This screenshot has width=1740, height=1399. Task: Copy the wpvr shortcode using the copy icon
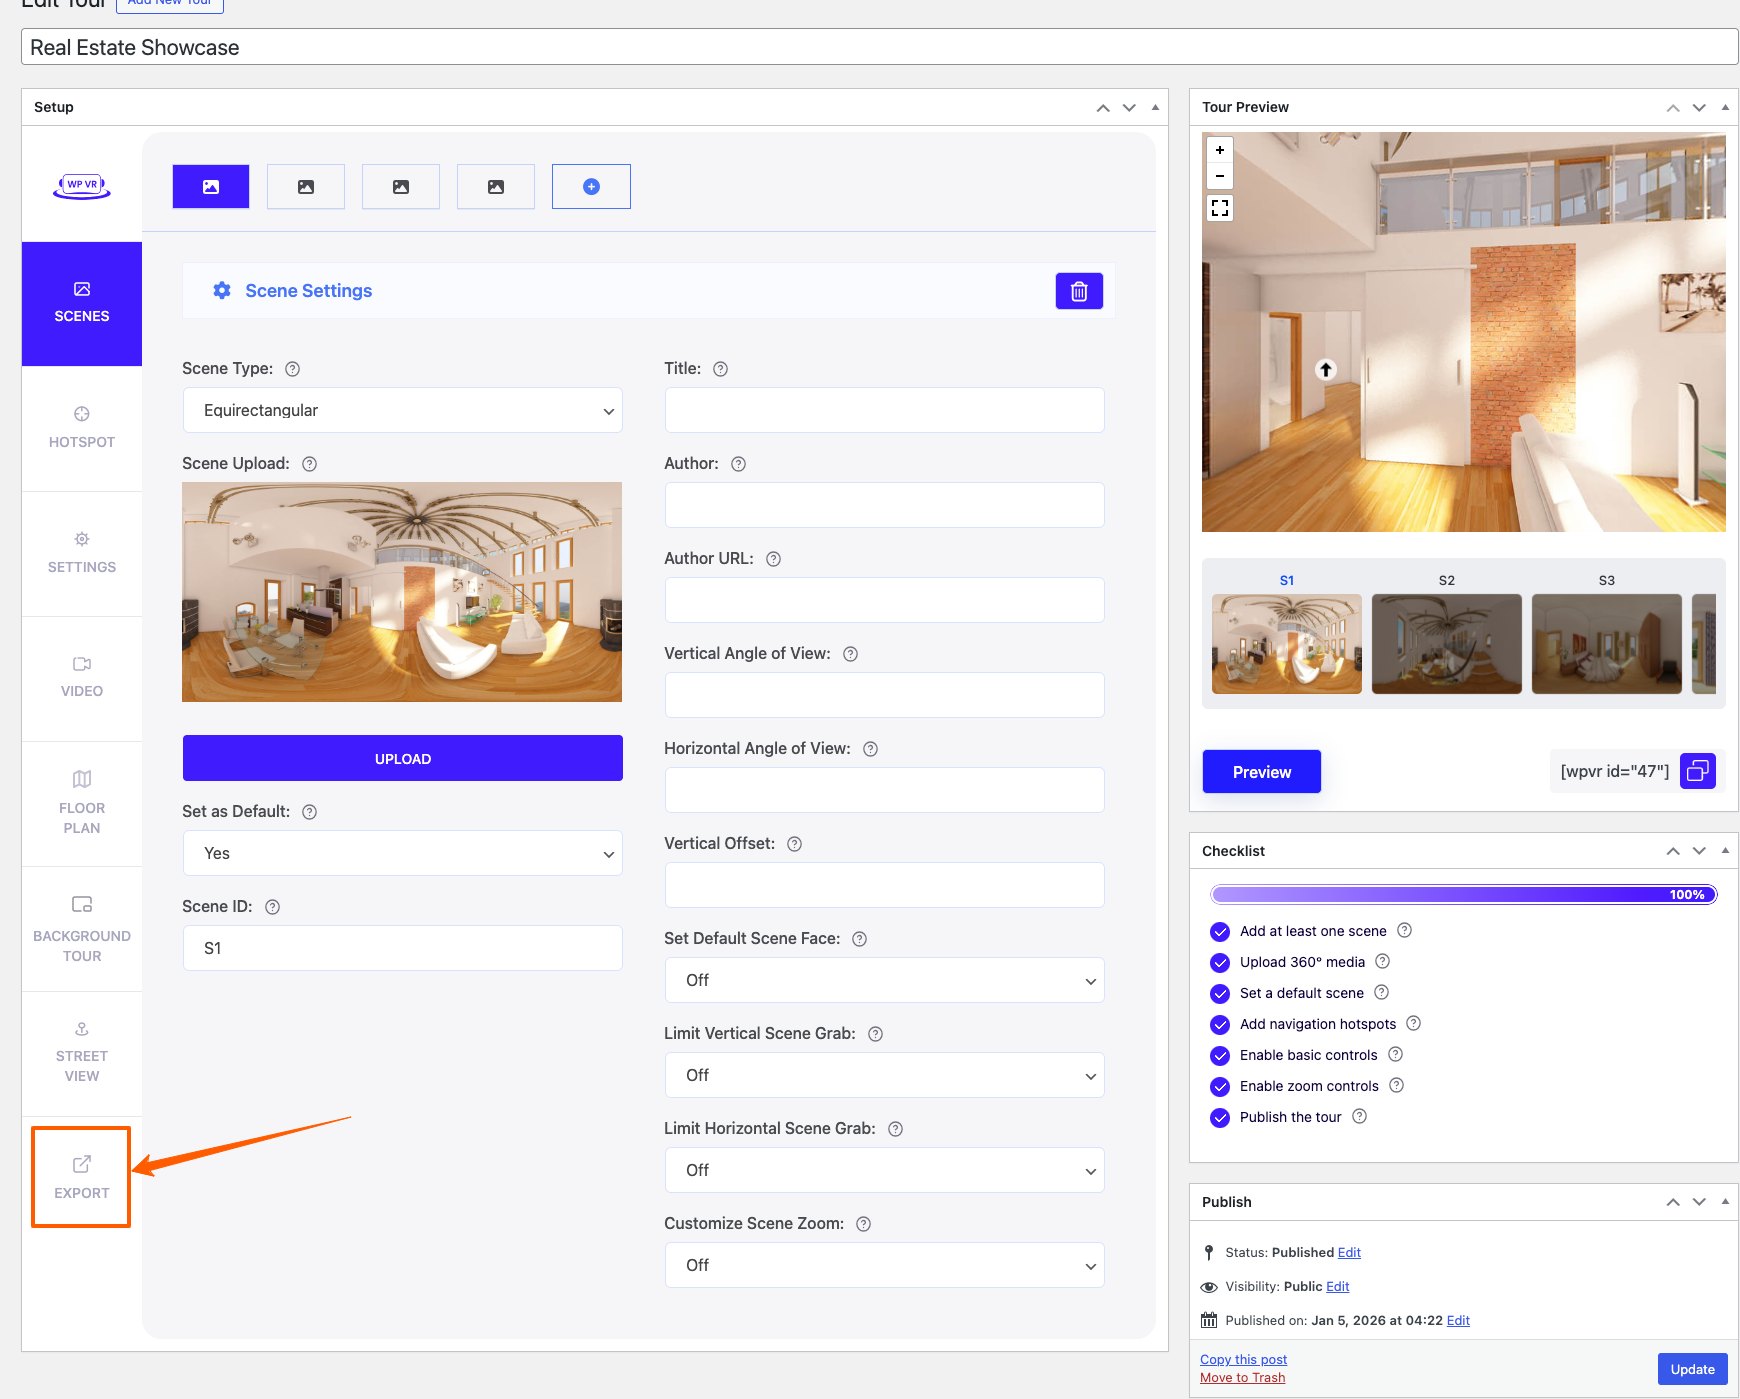tap(1697, 771)
